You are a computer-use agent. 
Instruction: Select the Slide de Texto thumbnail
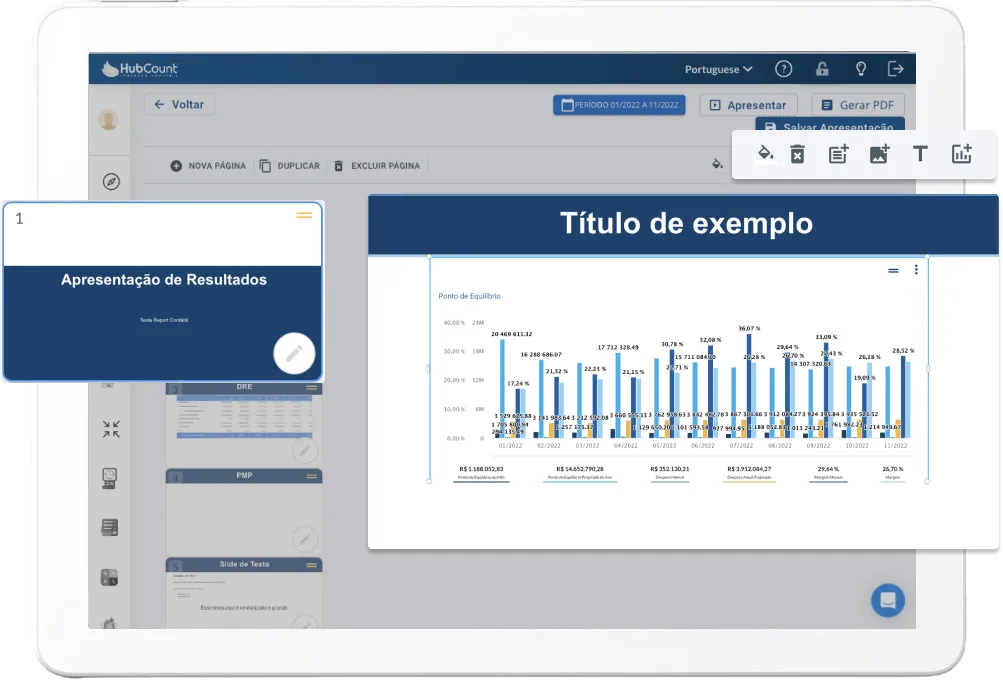[244, 593]
